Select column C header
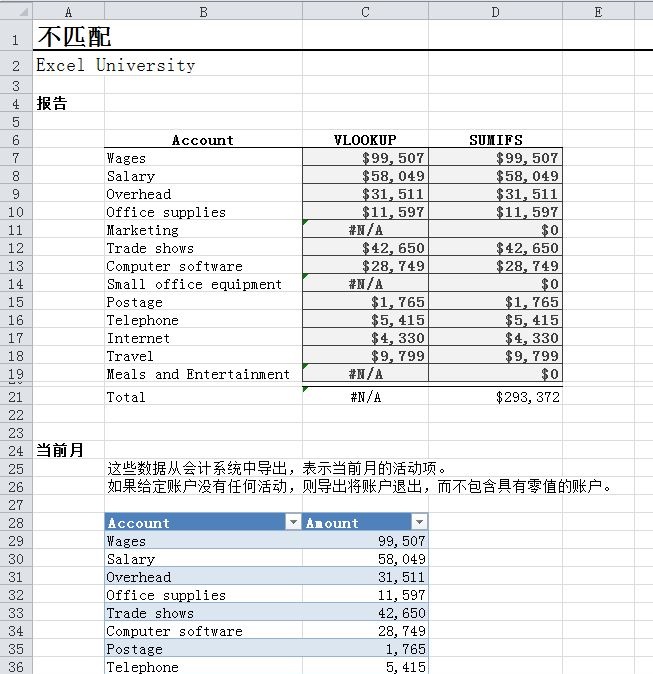 365,12
